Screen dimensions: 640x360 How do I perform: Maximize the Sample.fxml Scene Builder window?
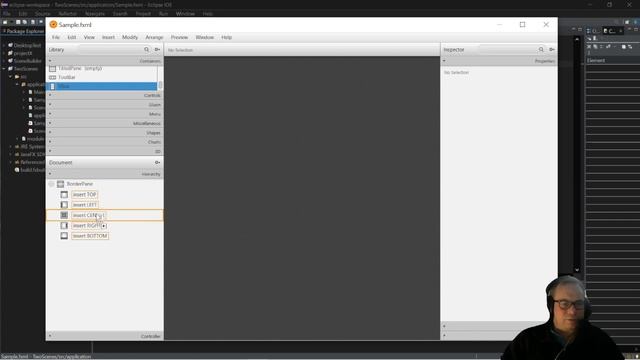[x=522, y=24]
